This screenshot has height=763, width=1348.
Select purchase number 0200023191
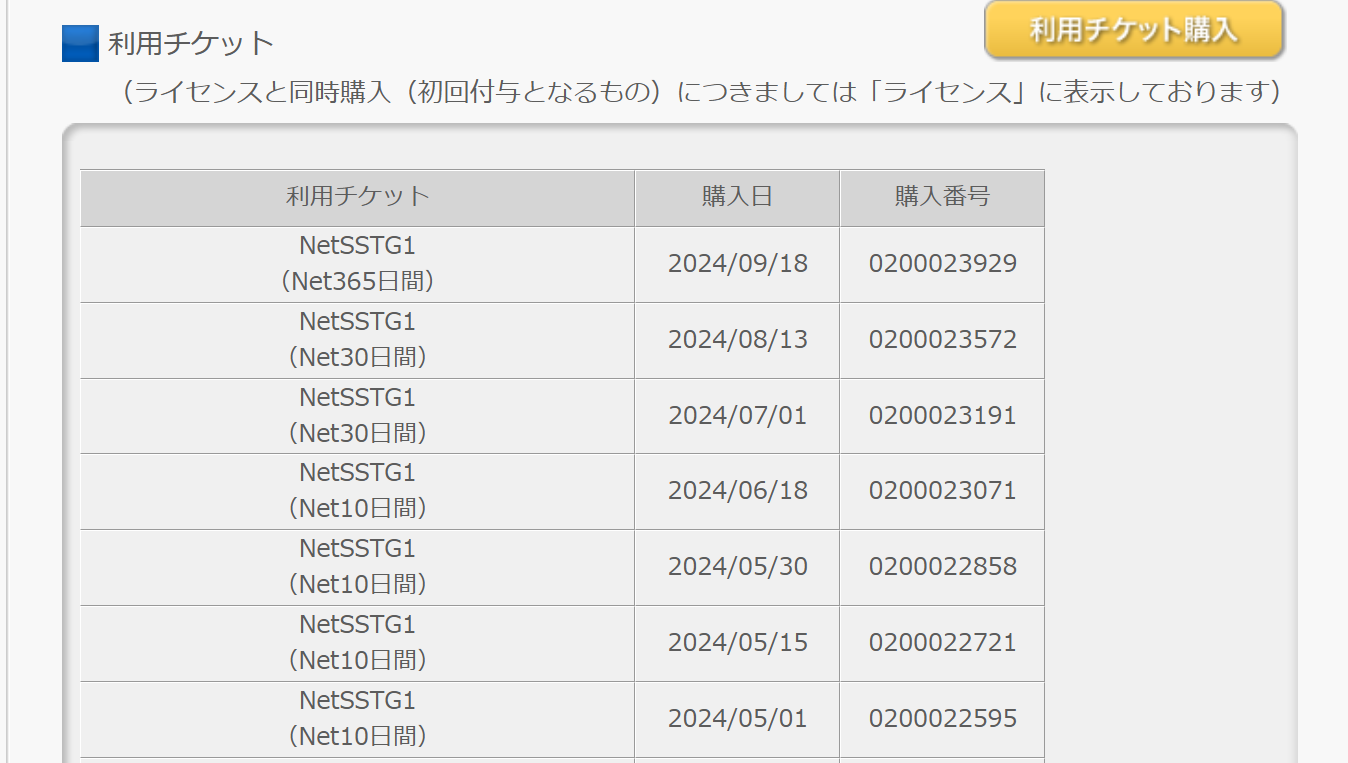(x=942, y=415)
